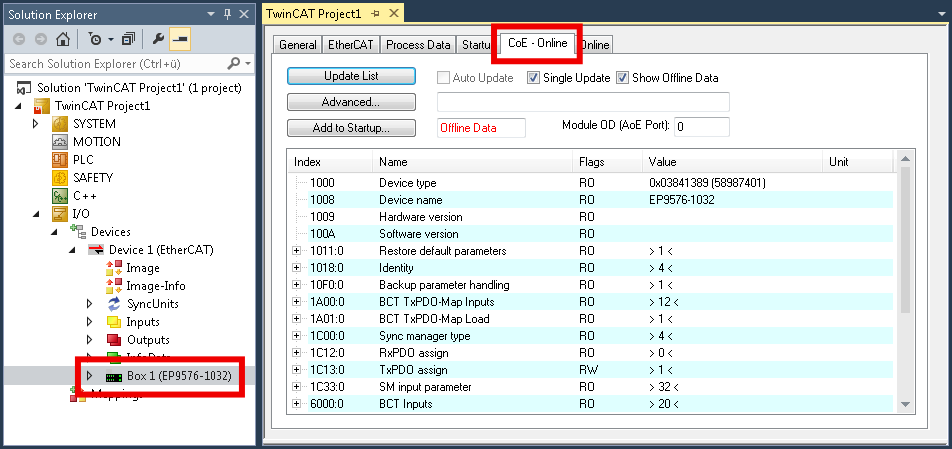Select Box 1 (EP9576-1032) in tree
This screenshot has width=952, height=449.
click(x=178, y=376)
